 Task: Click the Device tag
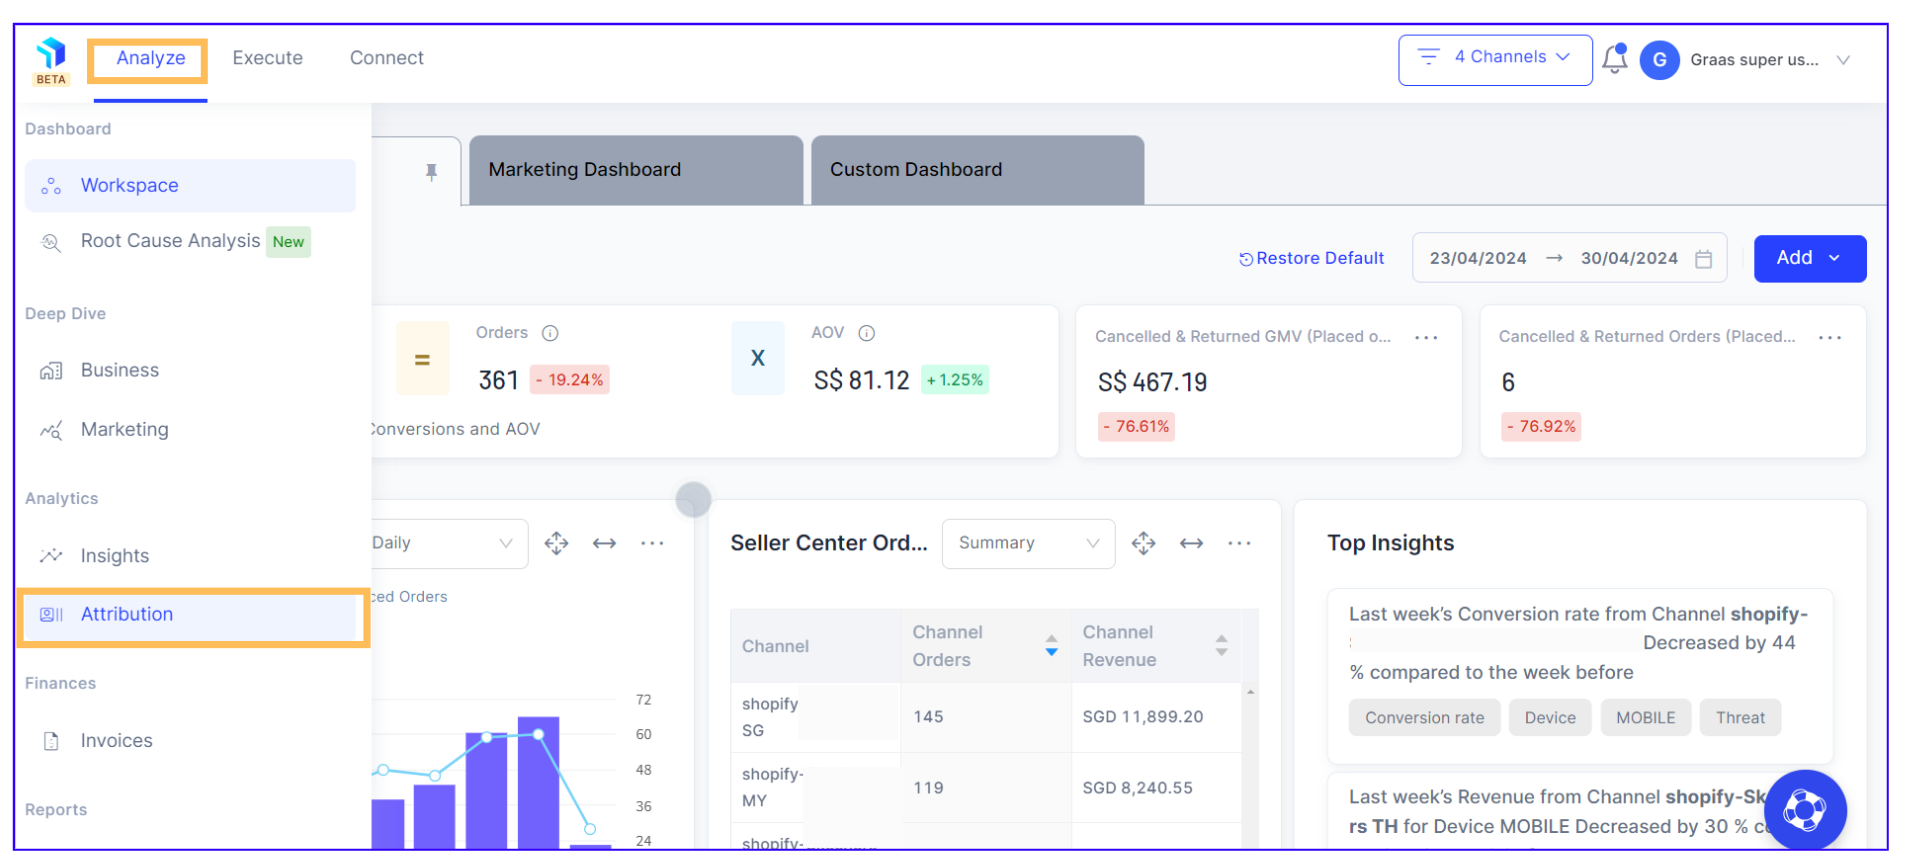pyautogui.click(x=1550, y=718)
